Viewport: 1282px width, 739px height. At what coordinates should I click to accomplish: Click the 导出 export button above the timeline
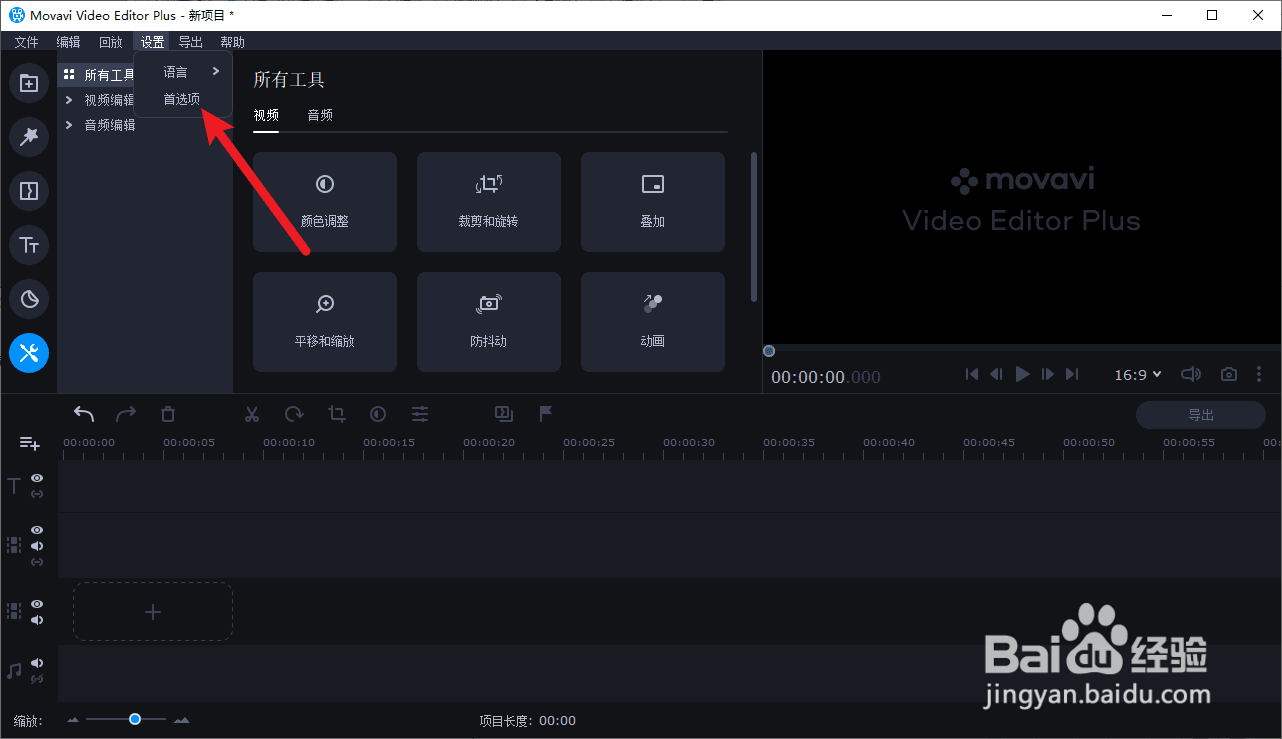click(1201, 415)
